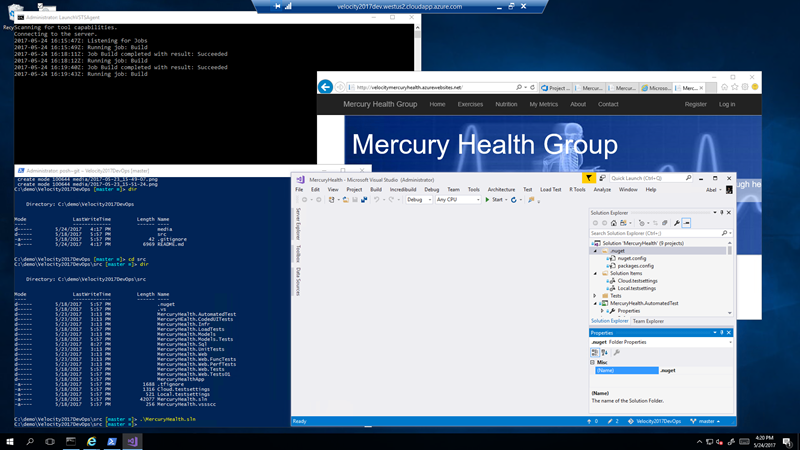Click the Refresh icon in Internet Explorer address bar
The image size is (800, 450).
pos(532,87)
